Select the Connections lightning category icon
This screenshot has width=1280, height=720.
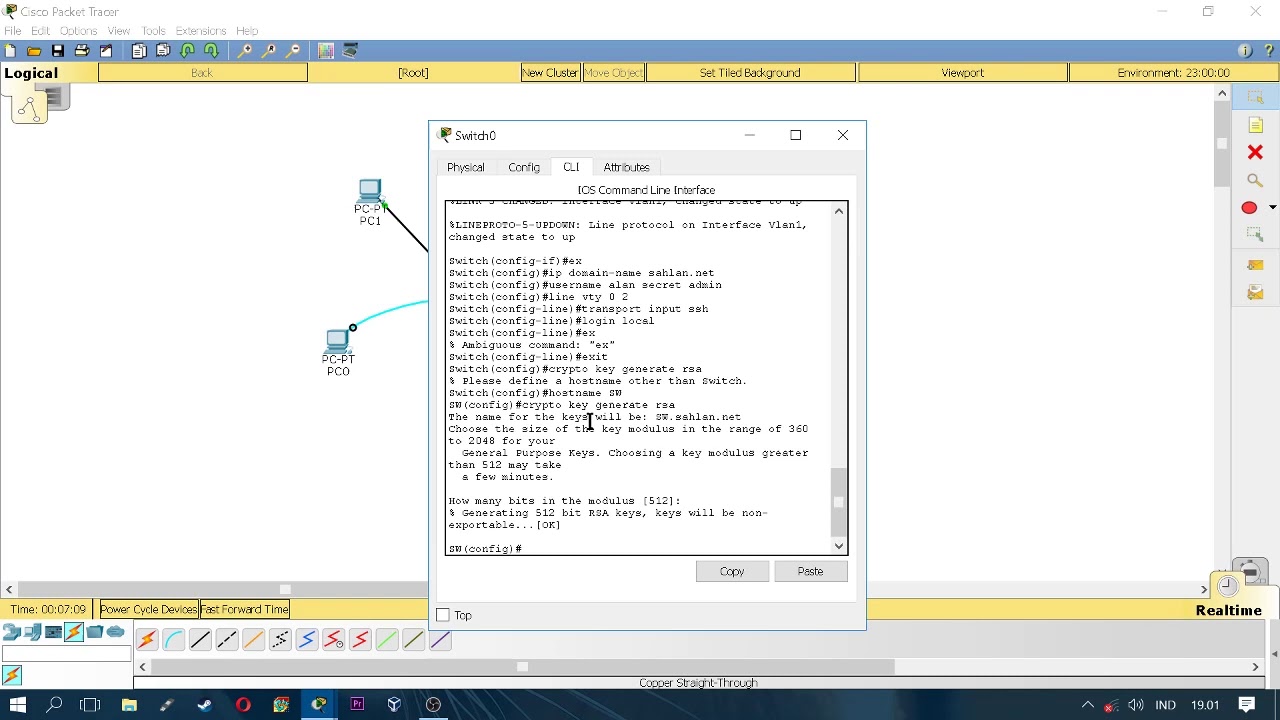pos(74,632)
